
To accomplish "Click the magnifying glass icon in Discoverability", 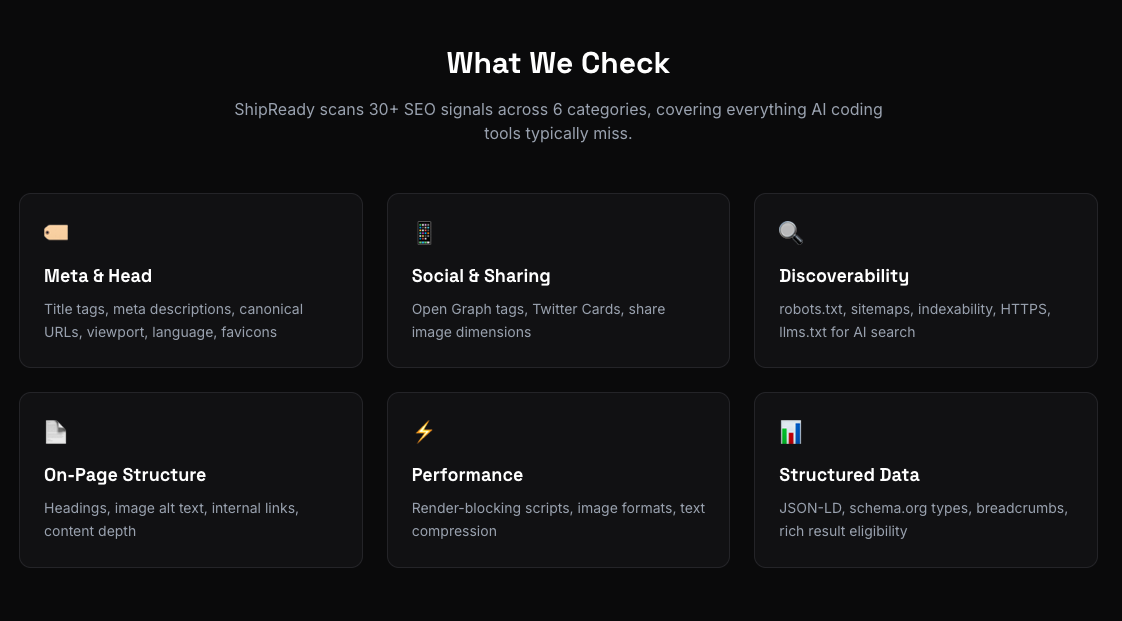I will tap(791, 233).
